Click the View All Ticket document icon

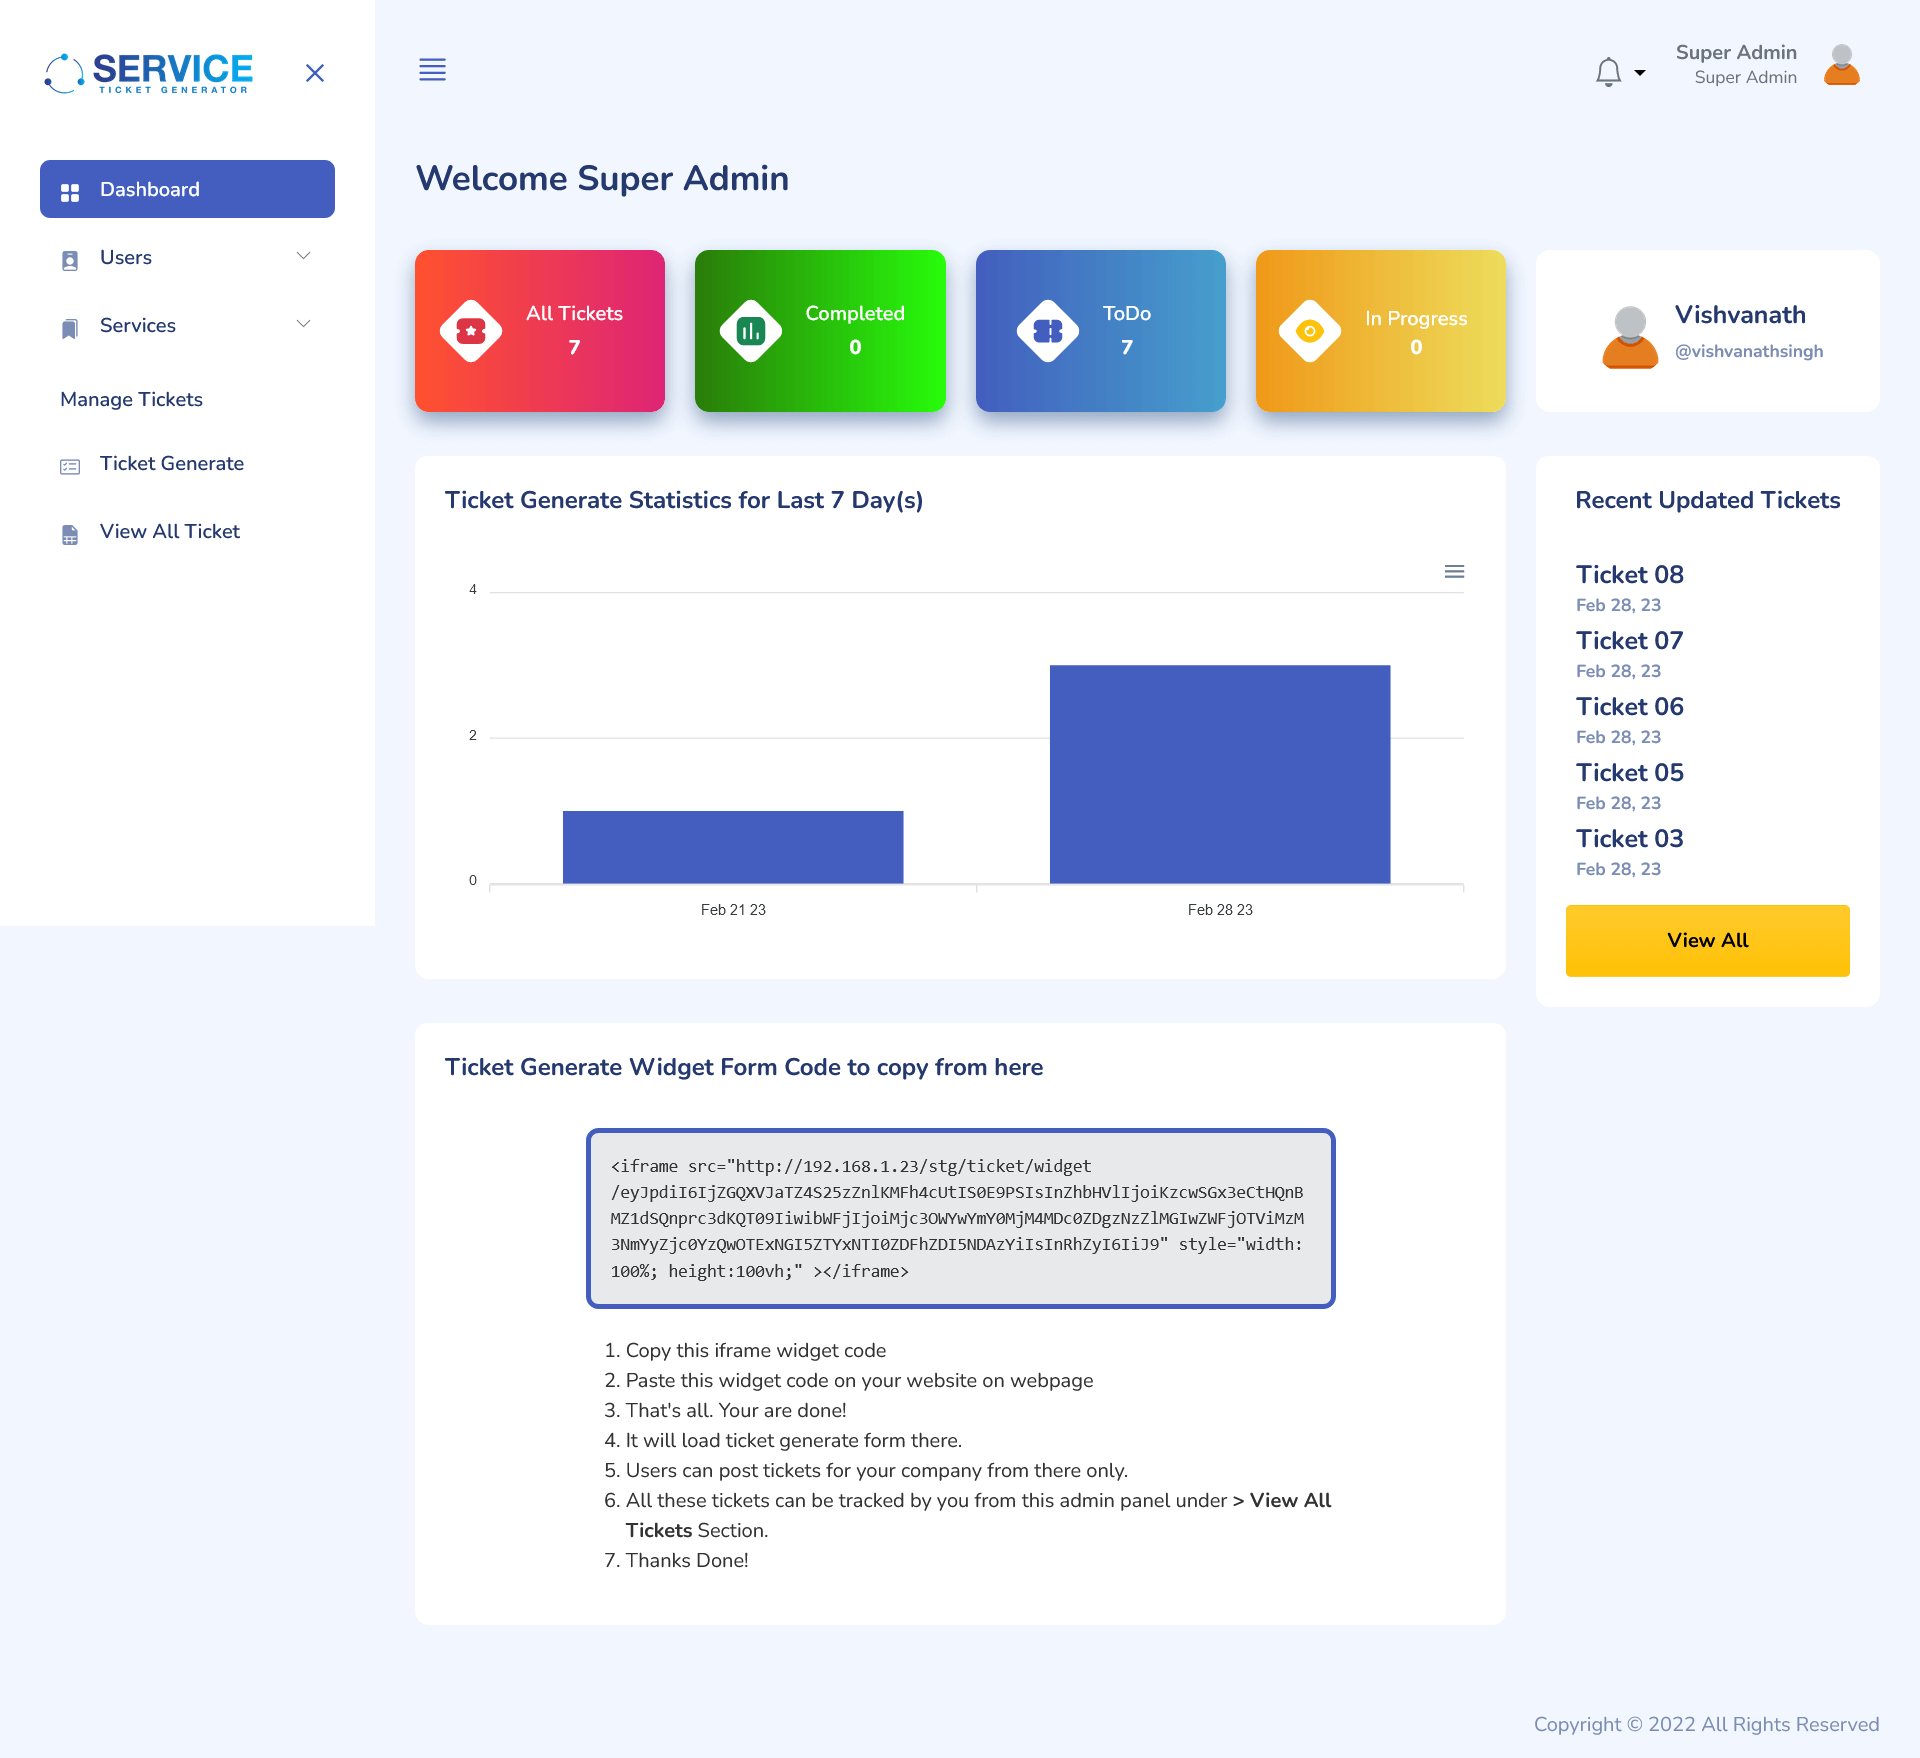click(x=70, y=534)
